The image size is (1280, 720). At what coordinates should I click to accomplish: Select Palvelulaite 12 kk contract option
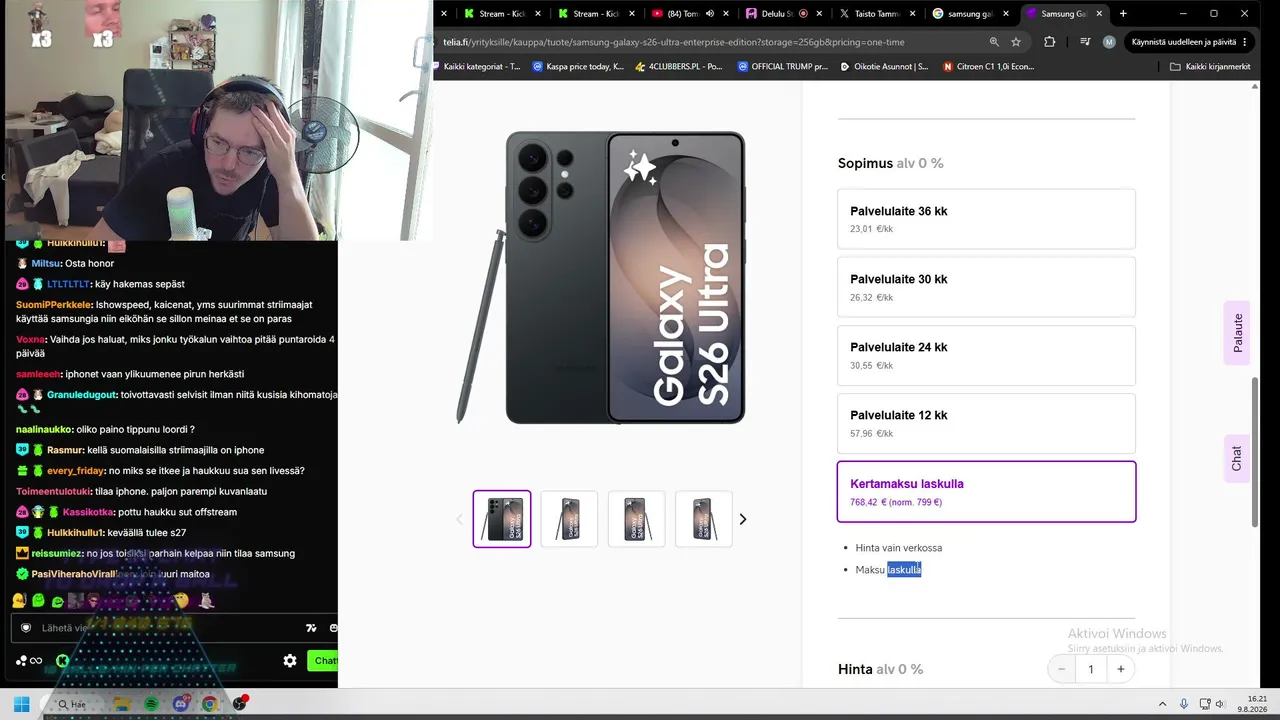986,423
